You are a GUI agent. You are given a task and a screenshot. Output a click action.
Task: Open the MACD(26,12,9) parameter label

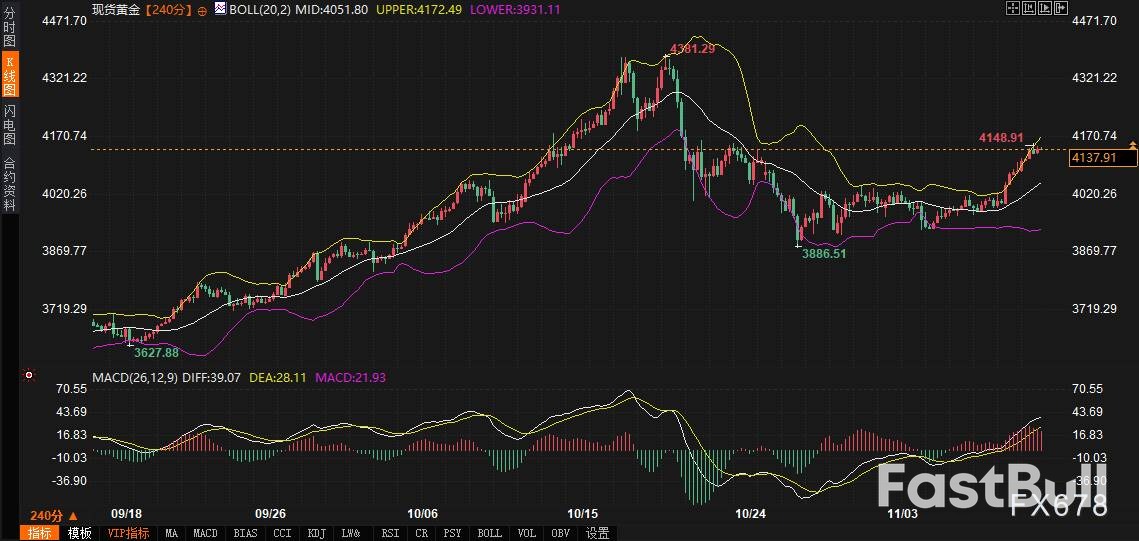[136, 377]
